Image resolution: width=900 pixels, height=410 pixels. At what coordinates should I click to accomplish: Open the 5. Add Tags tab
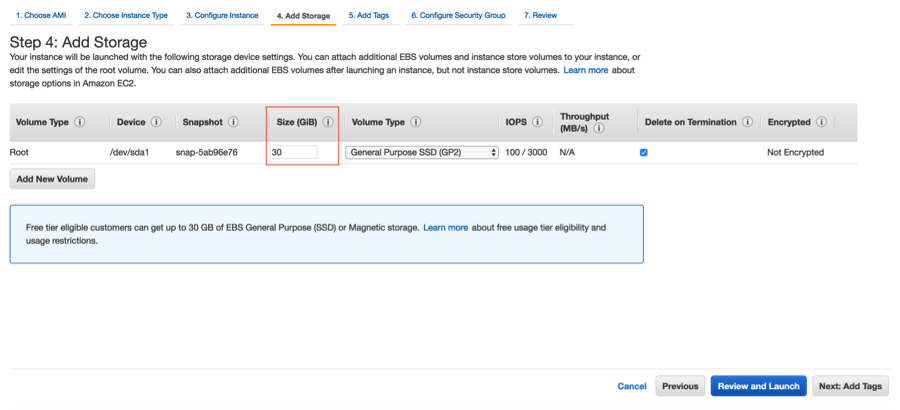(x=369, y=16)
